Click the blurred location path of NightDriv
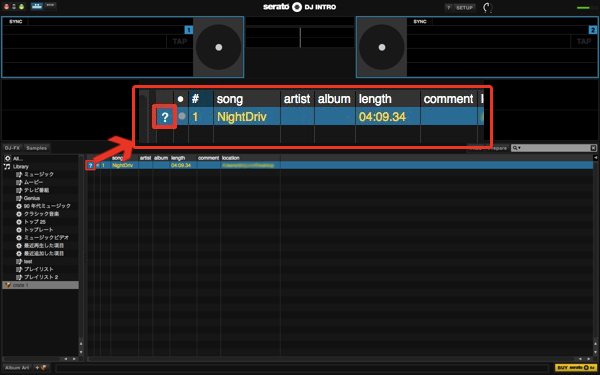The height and width of the screenshot is (375, 600). (248, 165)
